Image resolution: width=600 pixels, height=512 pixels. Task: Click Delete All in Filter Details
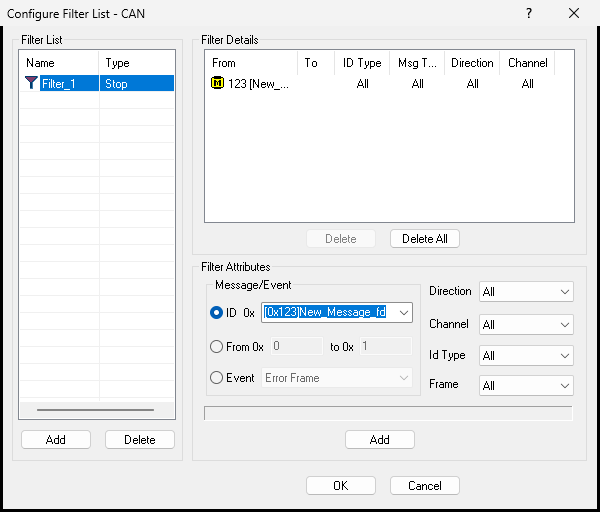pyautogui.click(x=425, y=239)
